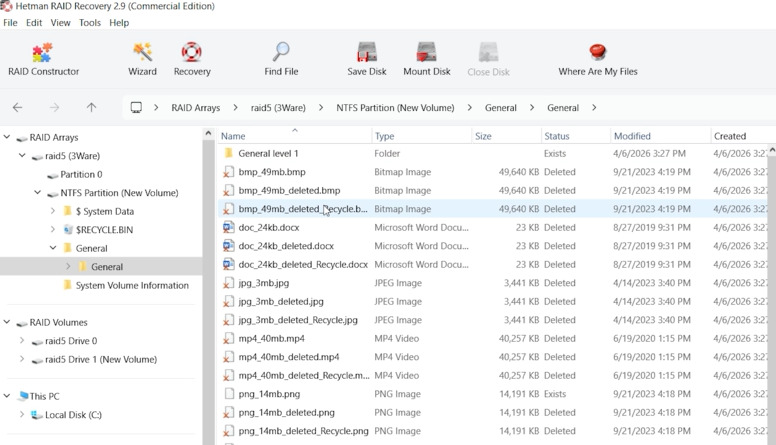Viewport: 776px width, 445px height.
Task: Select the file doc_24kb_deleted_Recycle.docx
Action: 303,265
